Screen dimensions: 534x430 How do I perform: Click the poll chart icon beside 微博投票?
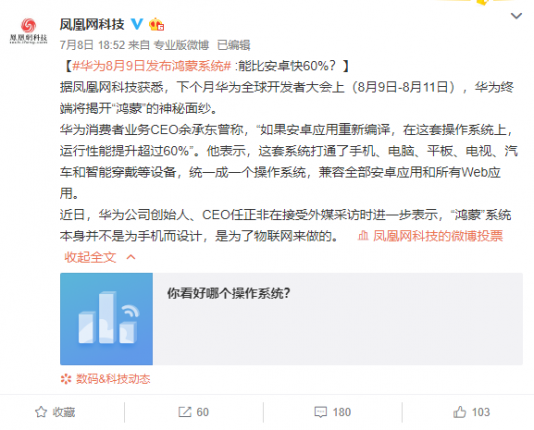tap(363, 236)
